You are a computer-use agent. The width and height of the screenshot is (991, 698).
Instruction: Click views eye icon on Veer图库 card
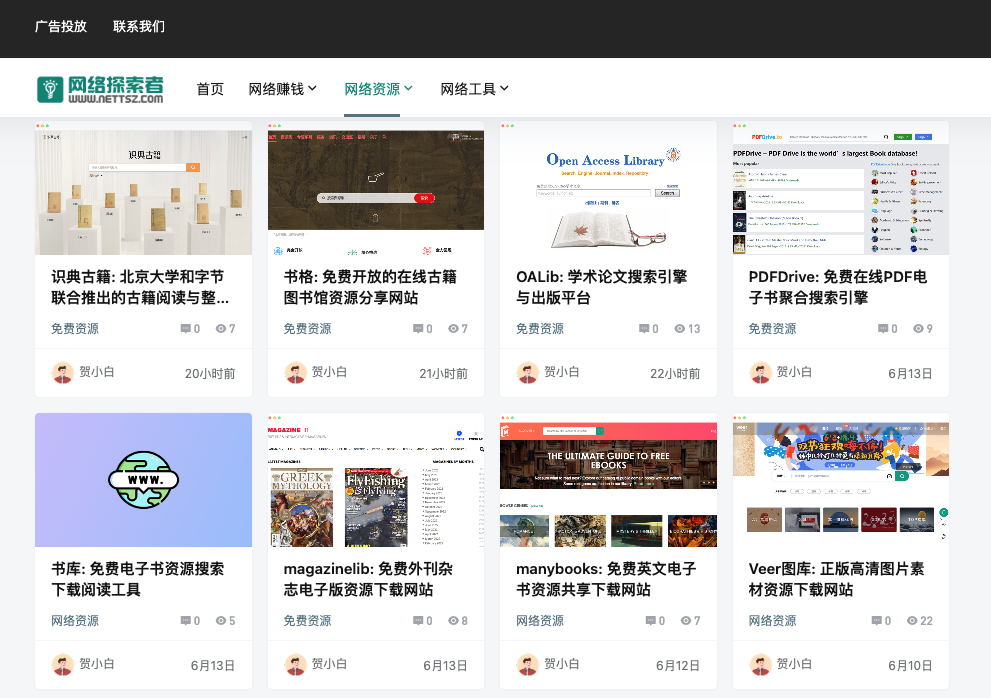point(912,621)
